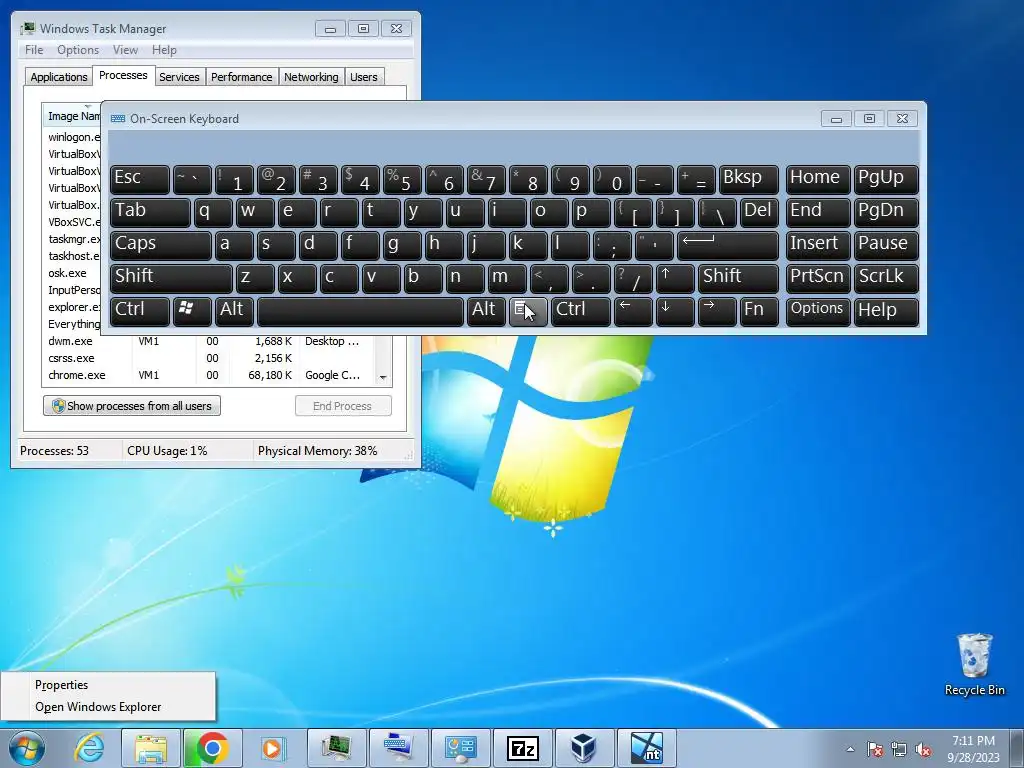This screenshot has height=768, width=1024.
Task: Click the context menu key on keyboard
Action: (528, 311)
